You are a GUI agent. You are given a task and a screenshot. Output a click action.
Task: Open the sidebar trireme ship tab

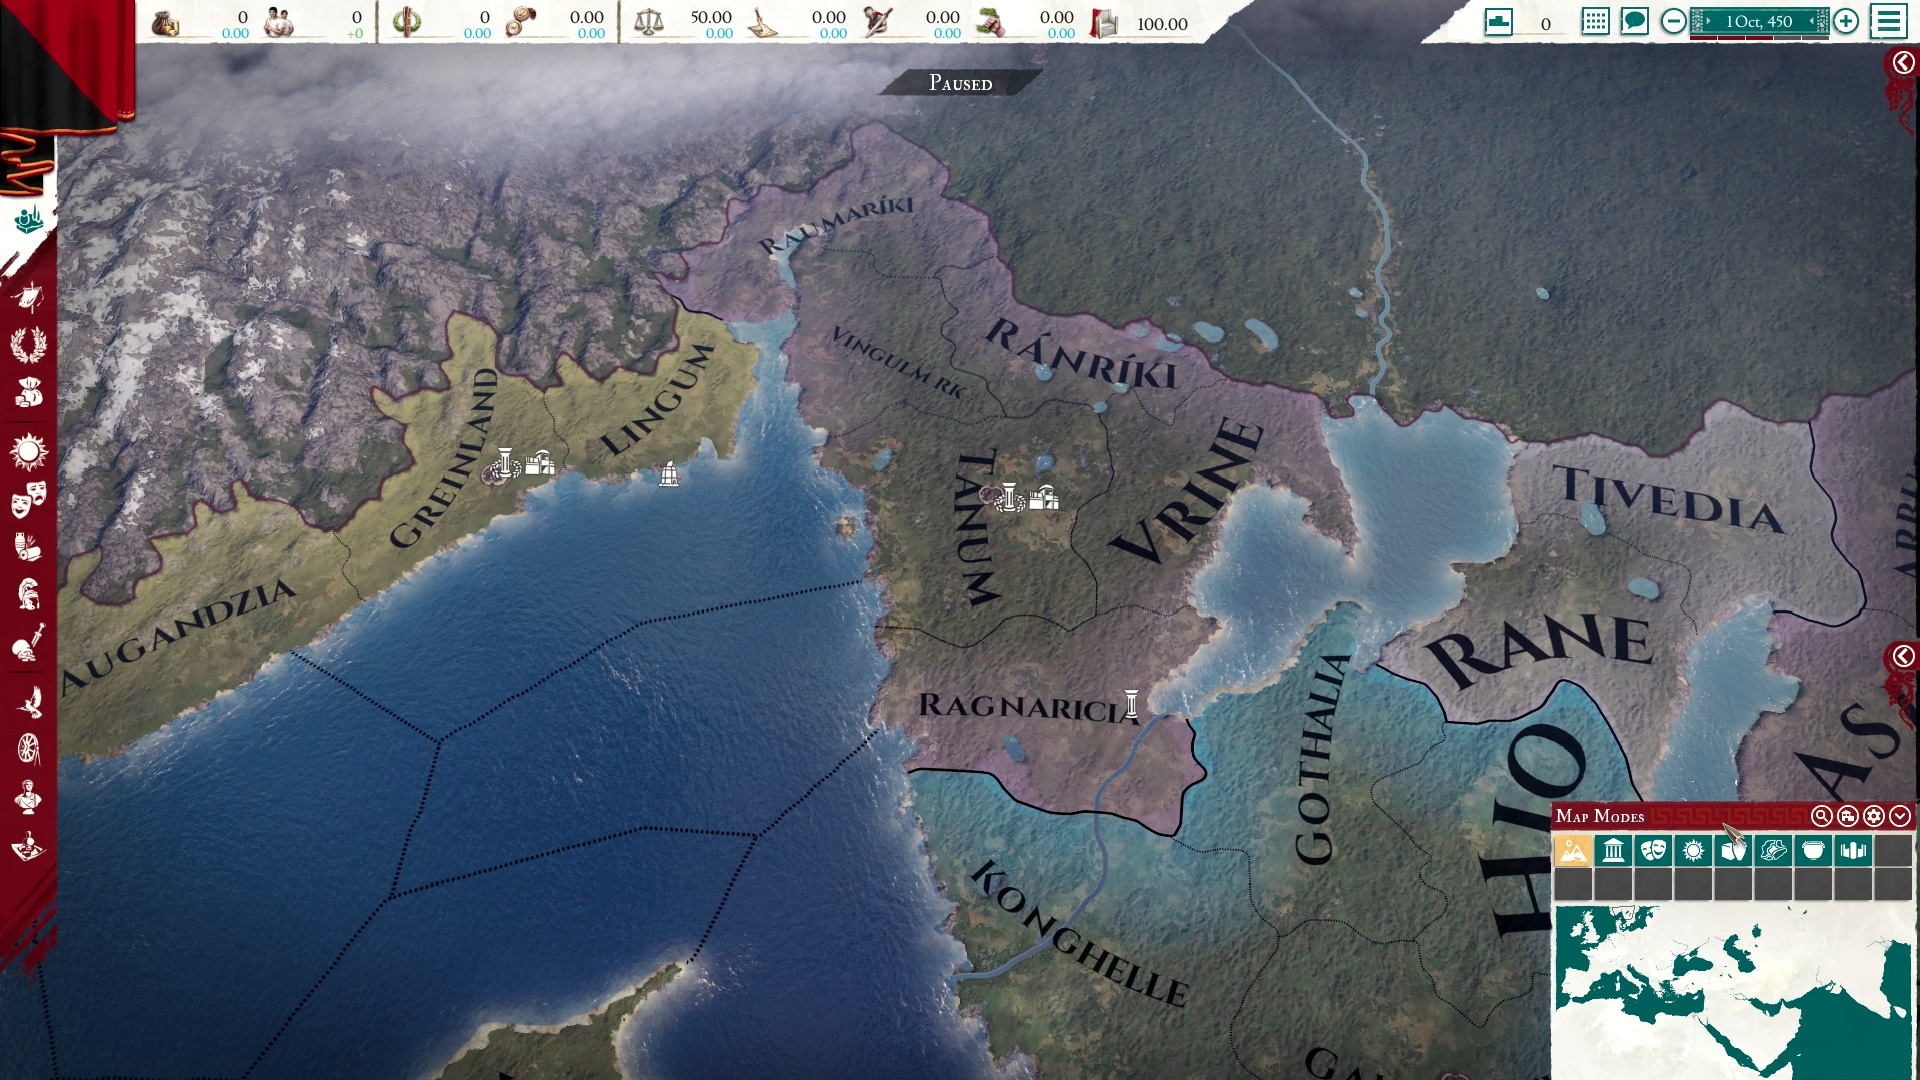pyautogui.click(x=28, y=296)
